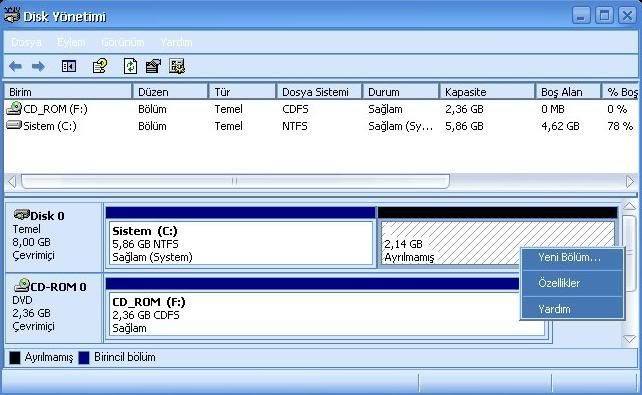Sort by the Düzen column header
Image resolution: width=642 pixels, height=395 pixels.
point(170,92)
